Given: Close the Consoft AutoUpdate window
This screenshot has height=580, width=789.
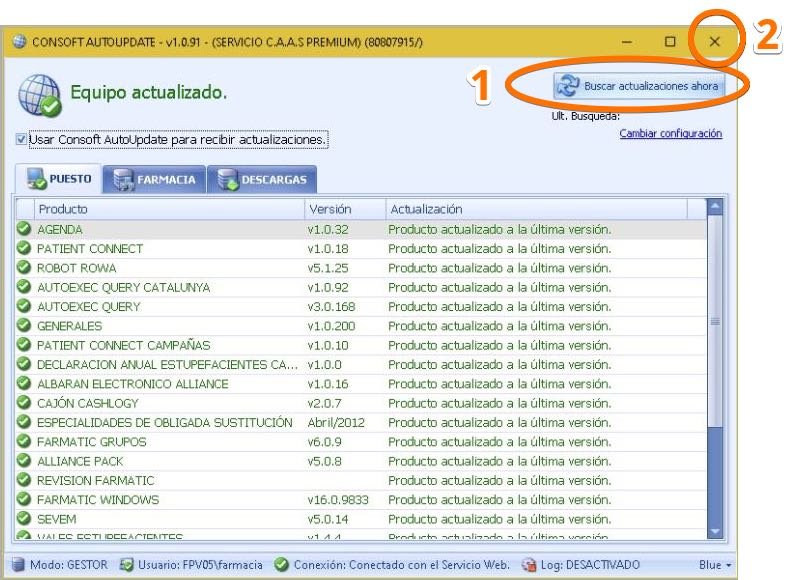Looking at the screenshot, I should click(x=715, y=42).
